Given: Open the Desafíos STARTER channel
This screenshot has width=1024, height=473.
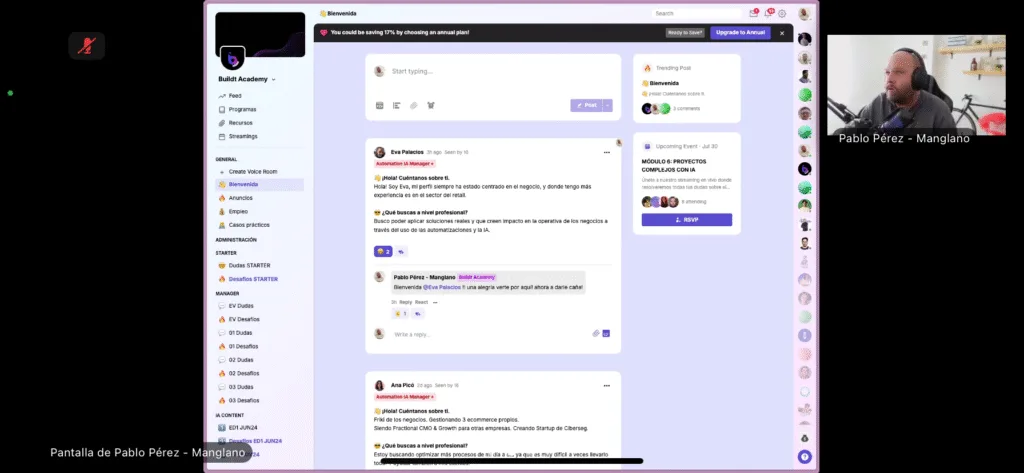Looking at the screenshot, I should pyautogui.click(x=252, y=279).
